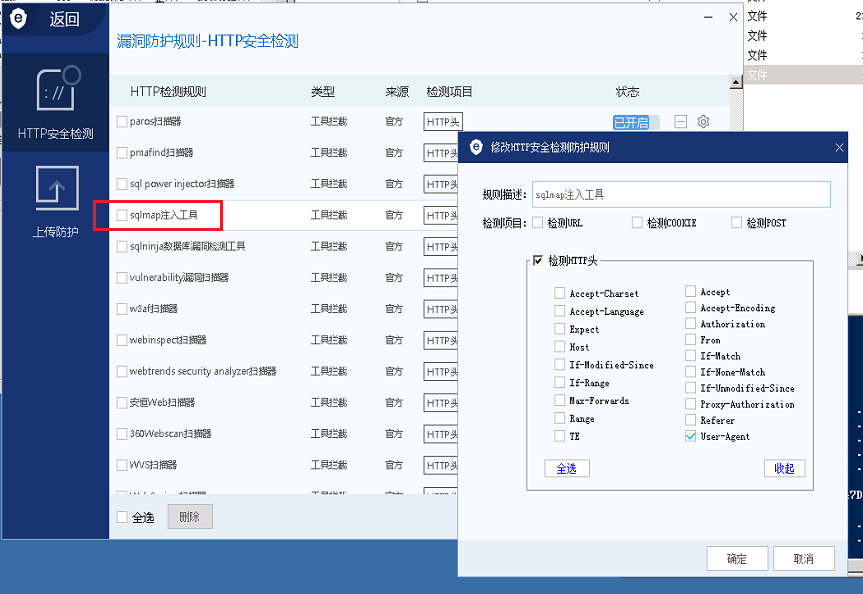Check the vulnerability漏洞扫描器 checkbox
This screenshot has height=594, width=863.
point(122,277)
